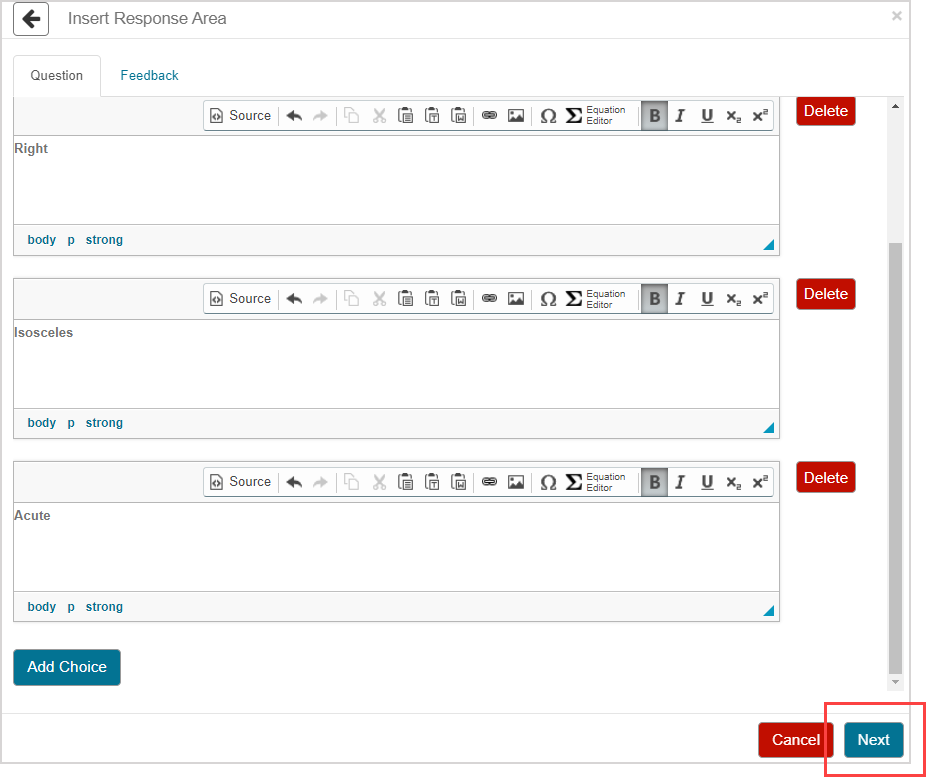Select the Question tab
The width and height of the screenshot is (926, 777).
pyautogui.click(x=57, y=75)
